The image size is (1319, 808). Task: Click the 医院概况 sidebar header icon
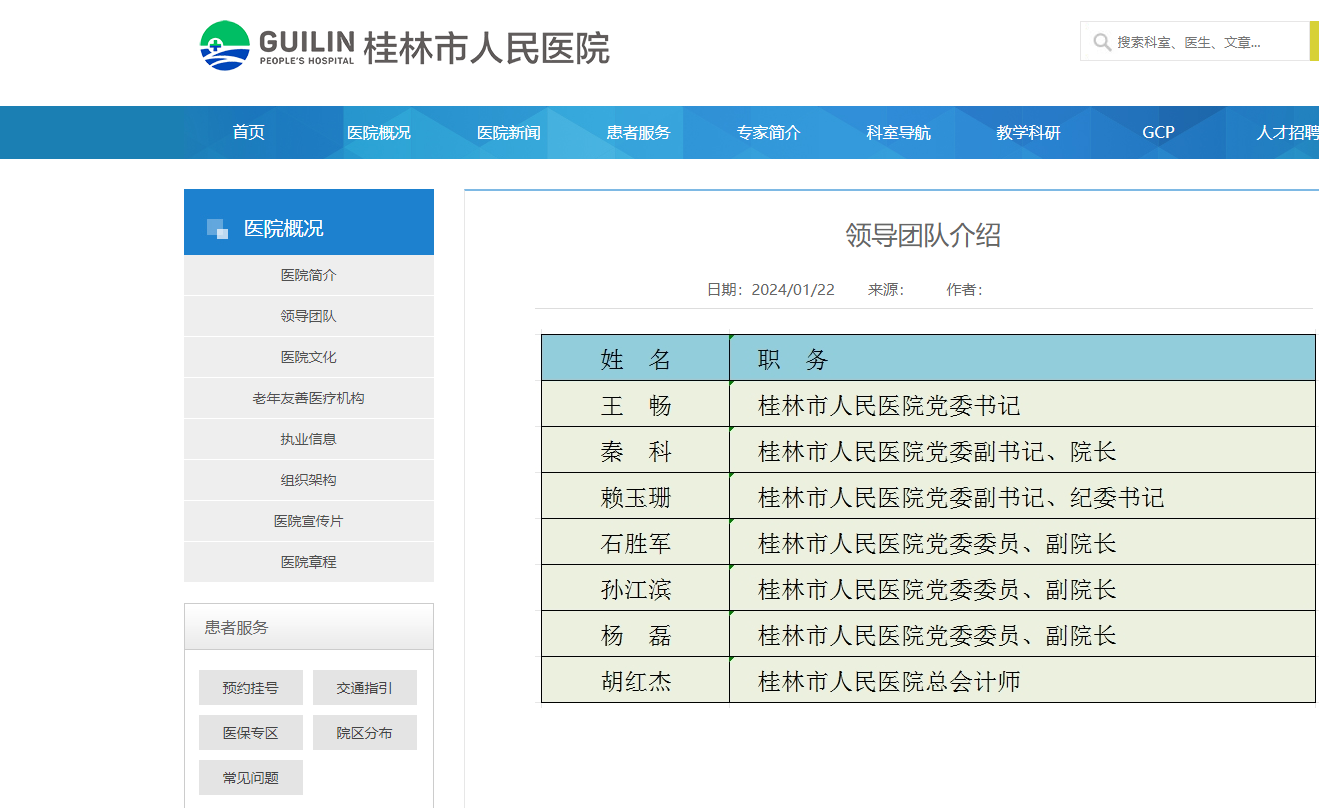pyautogui.click(x=217, y=228)
